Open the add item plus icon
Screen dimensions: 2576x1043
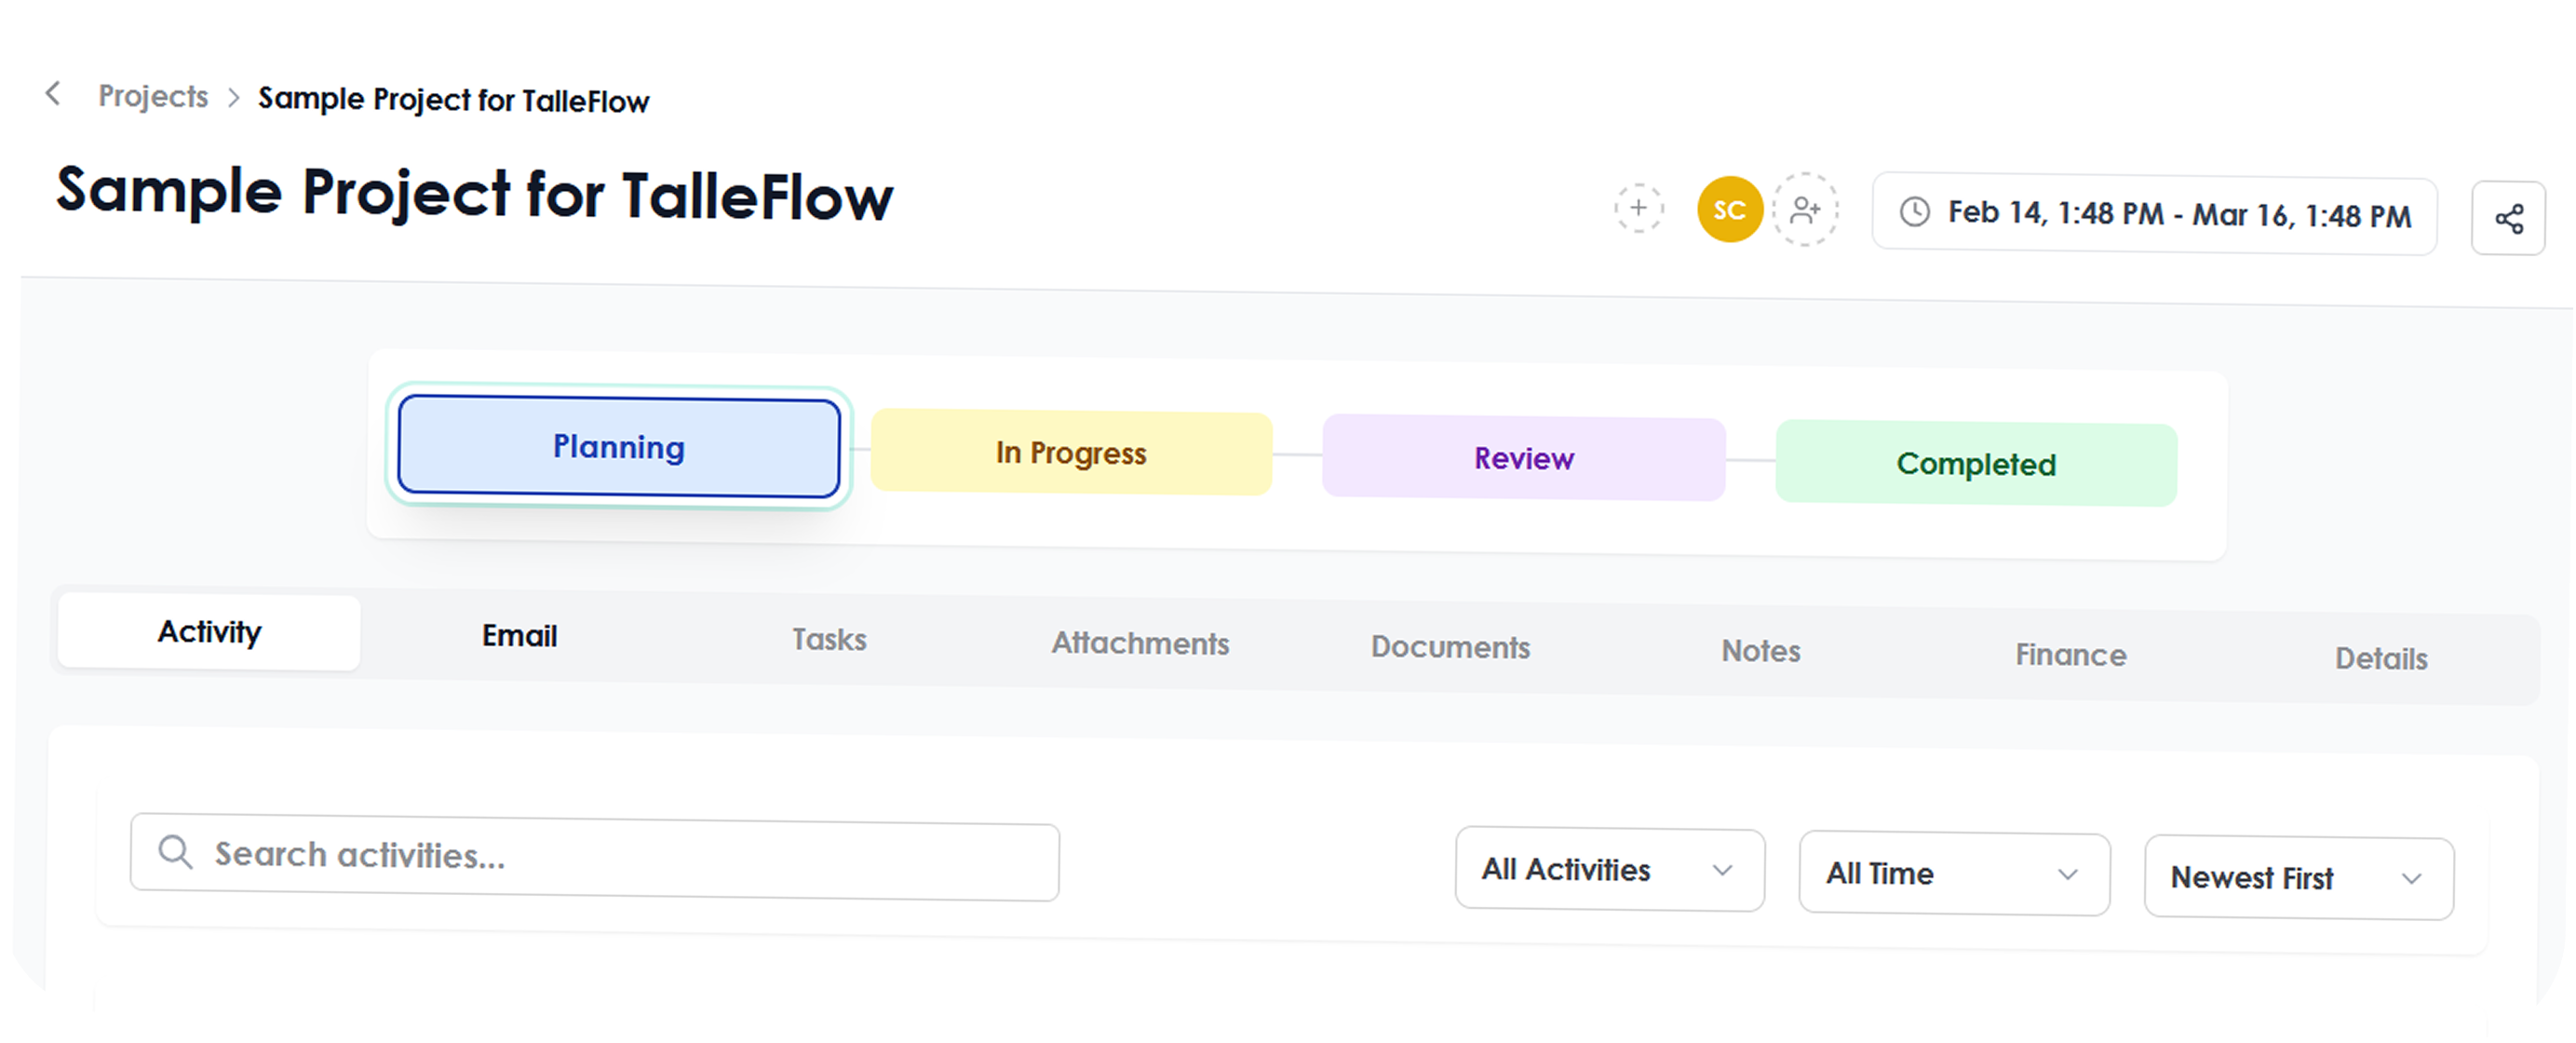tap(1639, 209)
